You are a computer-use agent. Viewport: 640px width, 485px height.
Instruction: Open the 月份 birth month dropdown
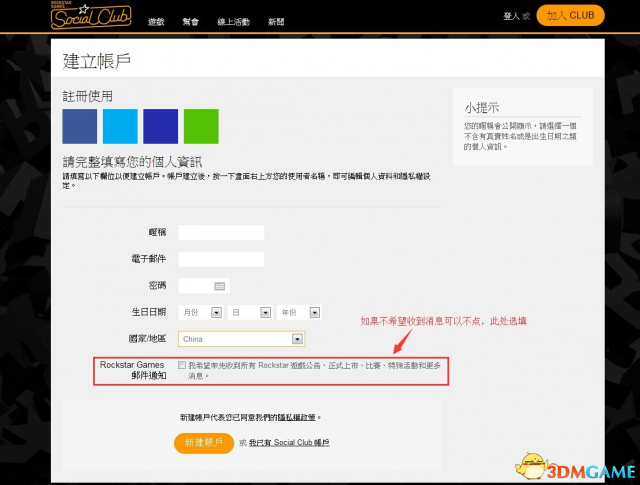[x=200, y=312]
